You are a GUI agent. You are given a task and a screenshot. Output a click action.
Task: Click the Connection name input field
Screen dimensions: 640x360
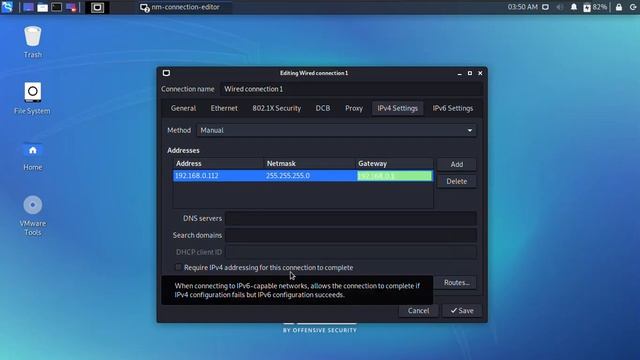pos(351,89)
